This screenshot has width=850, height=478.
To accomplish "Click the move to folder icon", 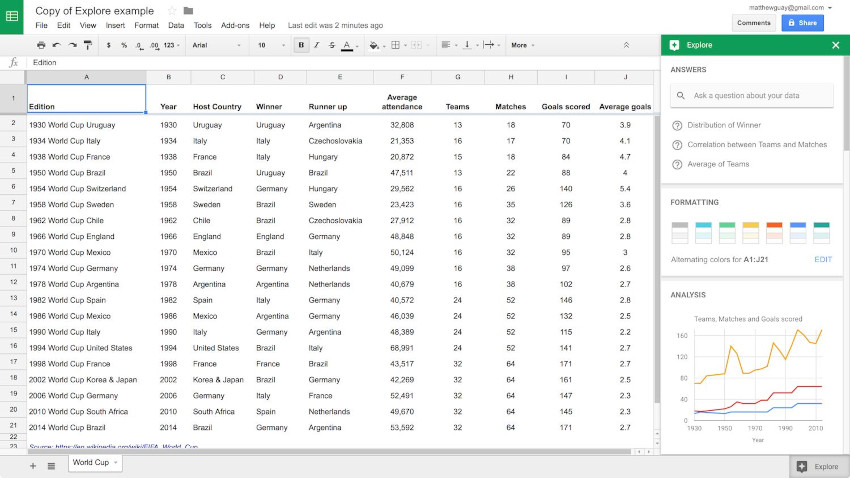I will click(x=188, y=11).
